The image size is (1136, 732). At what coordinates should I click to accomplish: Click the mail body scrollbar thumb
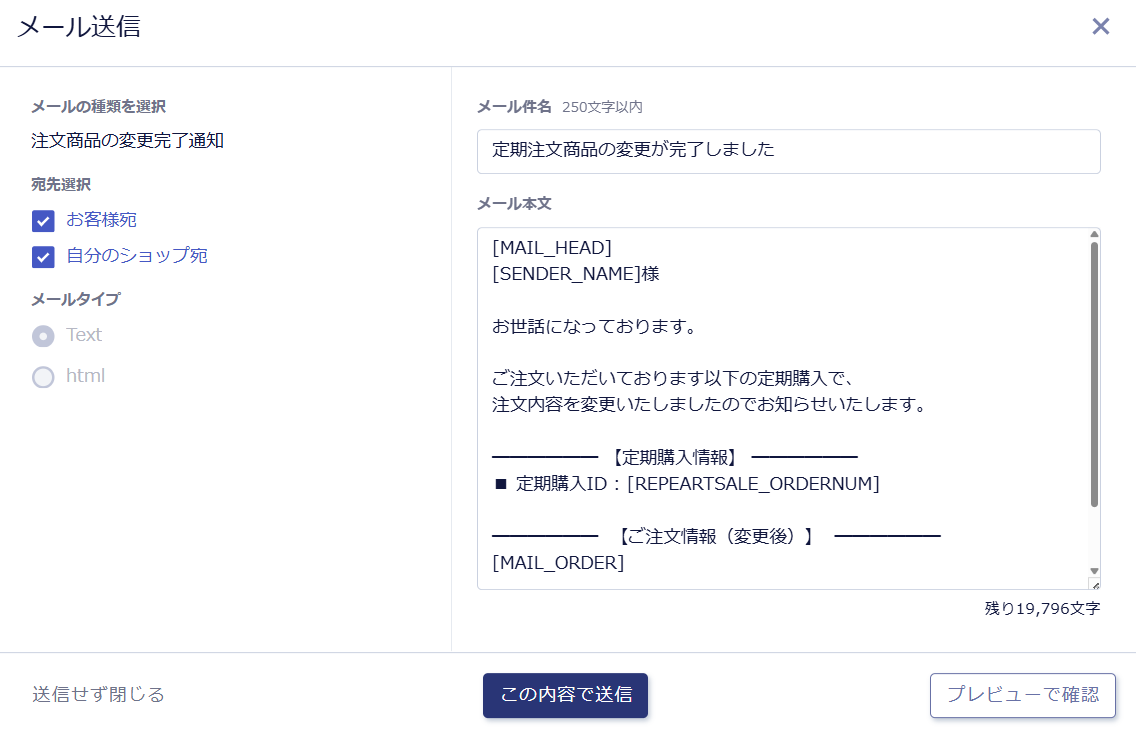point(1094,370)
